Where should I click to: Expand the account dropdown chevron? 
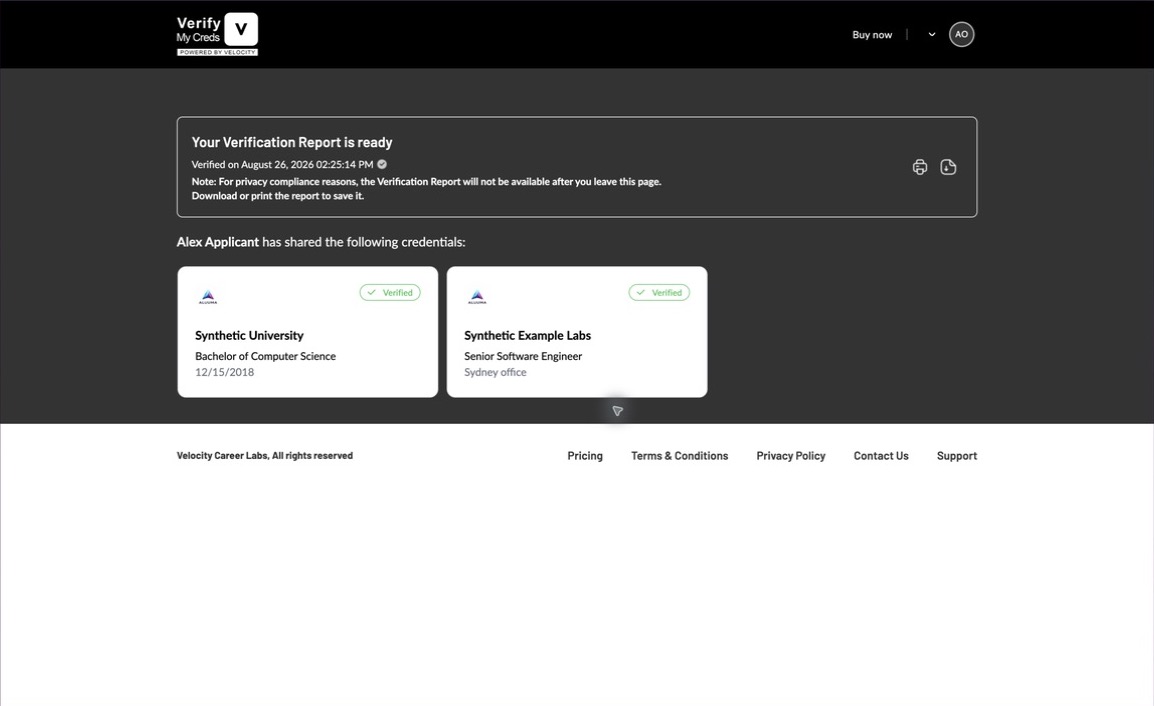(932, 35)
